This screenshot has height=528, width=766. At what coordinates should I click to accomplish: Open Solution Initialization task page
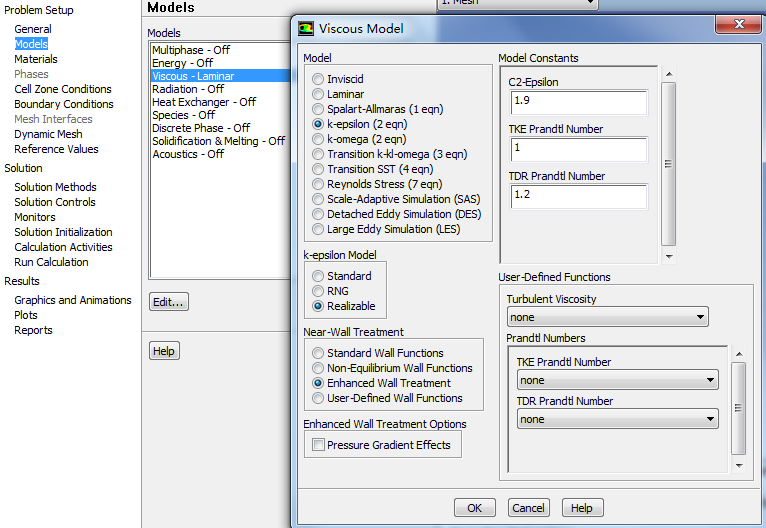[x=63, y=232]
